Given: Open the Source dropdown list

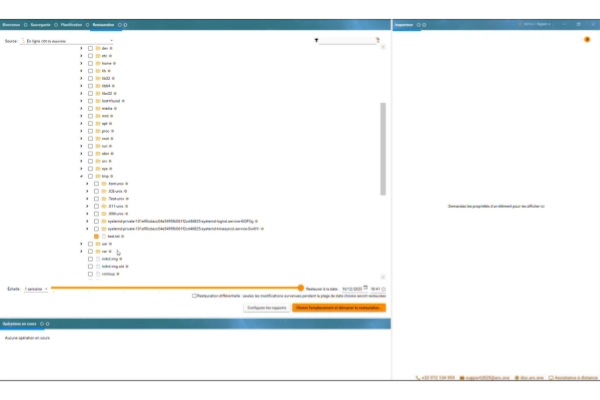Looking at the screenshot, I should coord(70,41).
